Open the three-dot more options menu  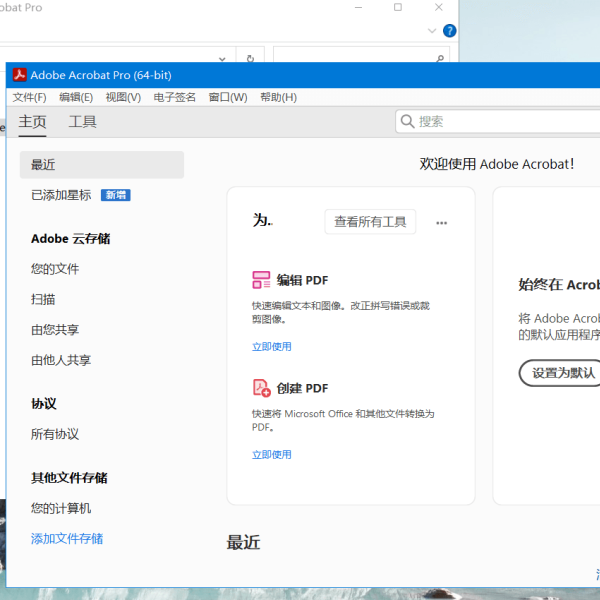[x=442, y=223]
